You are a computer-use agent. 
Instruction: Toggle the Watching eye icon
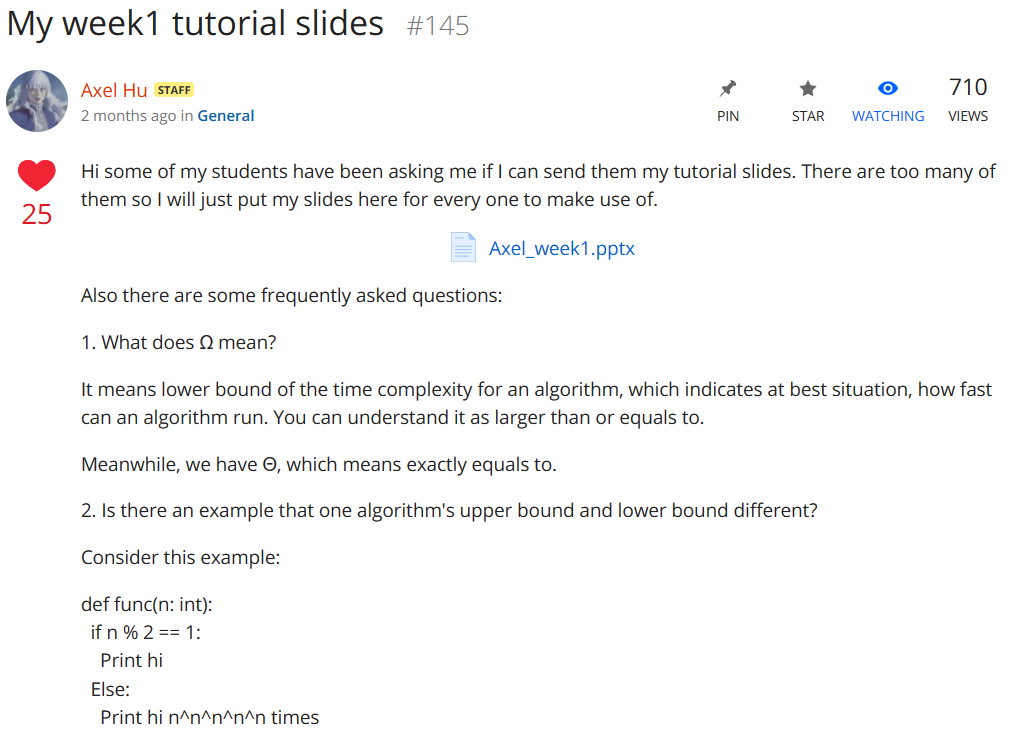(x=887, y=88)
